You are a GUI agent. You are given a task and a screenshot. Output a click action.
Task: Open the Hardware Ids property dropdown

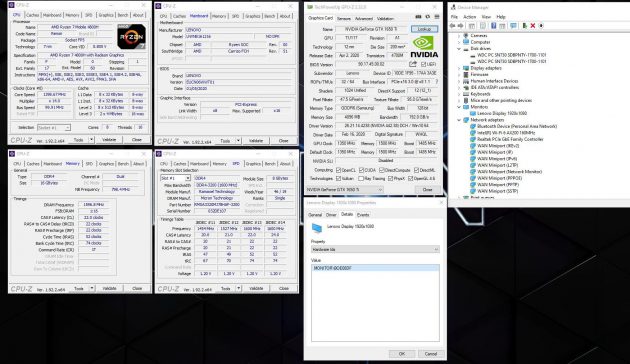[x=375, y=249]
